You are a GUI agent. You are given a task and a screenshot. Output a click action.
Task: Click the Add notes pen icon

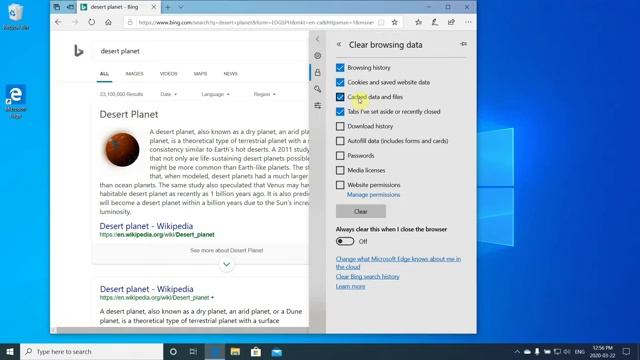tap(435, 22)
